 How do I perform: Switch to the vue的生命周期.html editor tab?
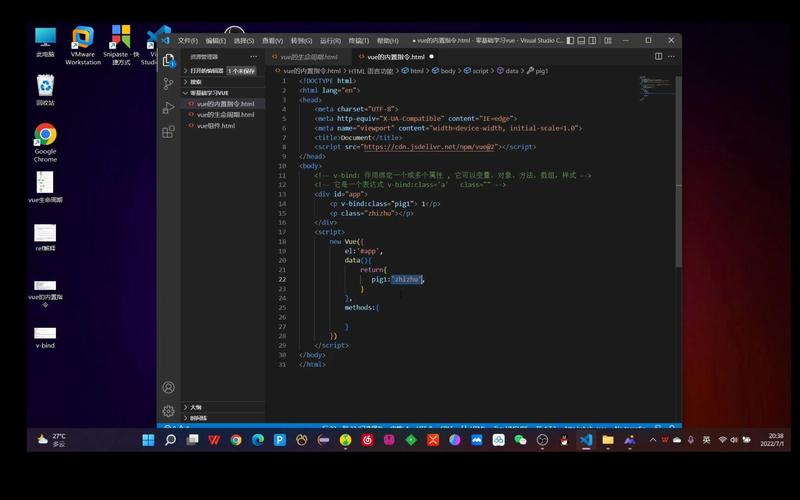click(308, 57)
